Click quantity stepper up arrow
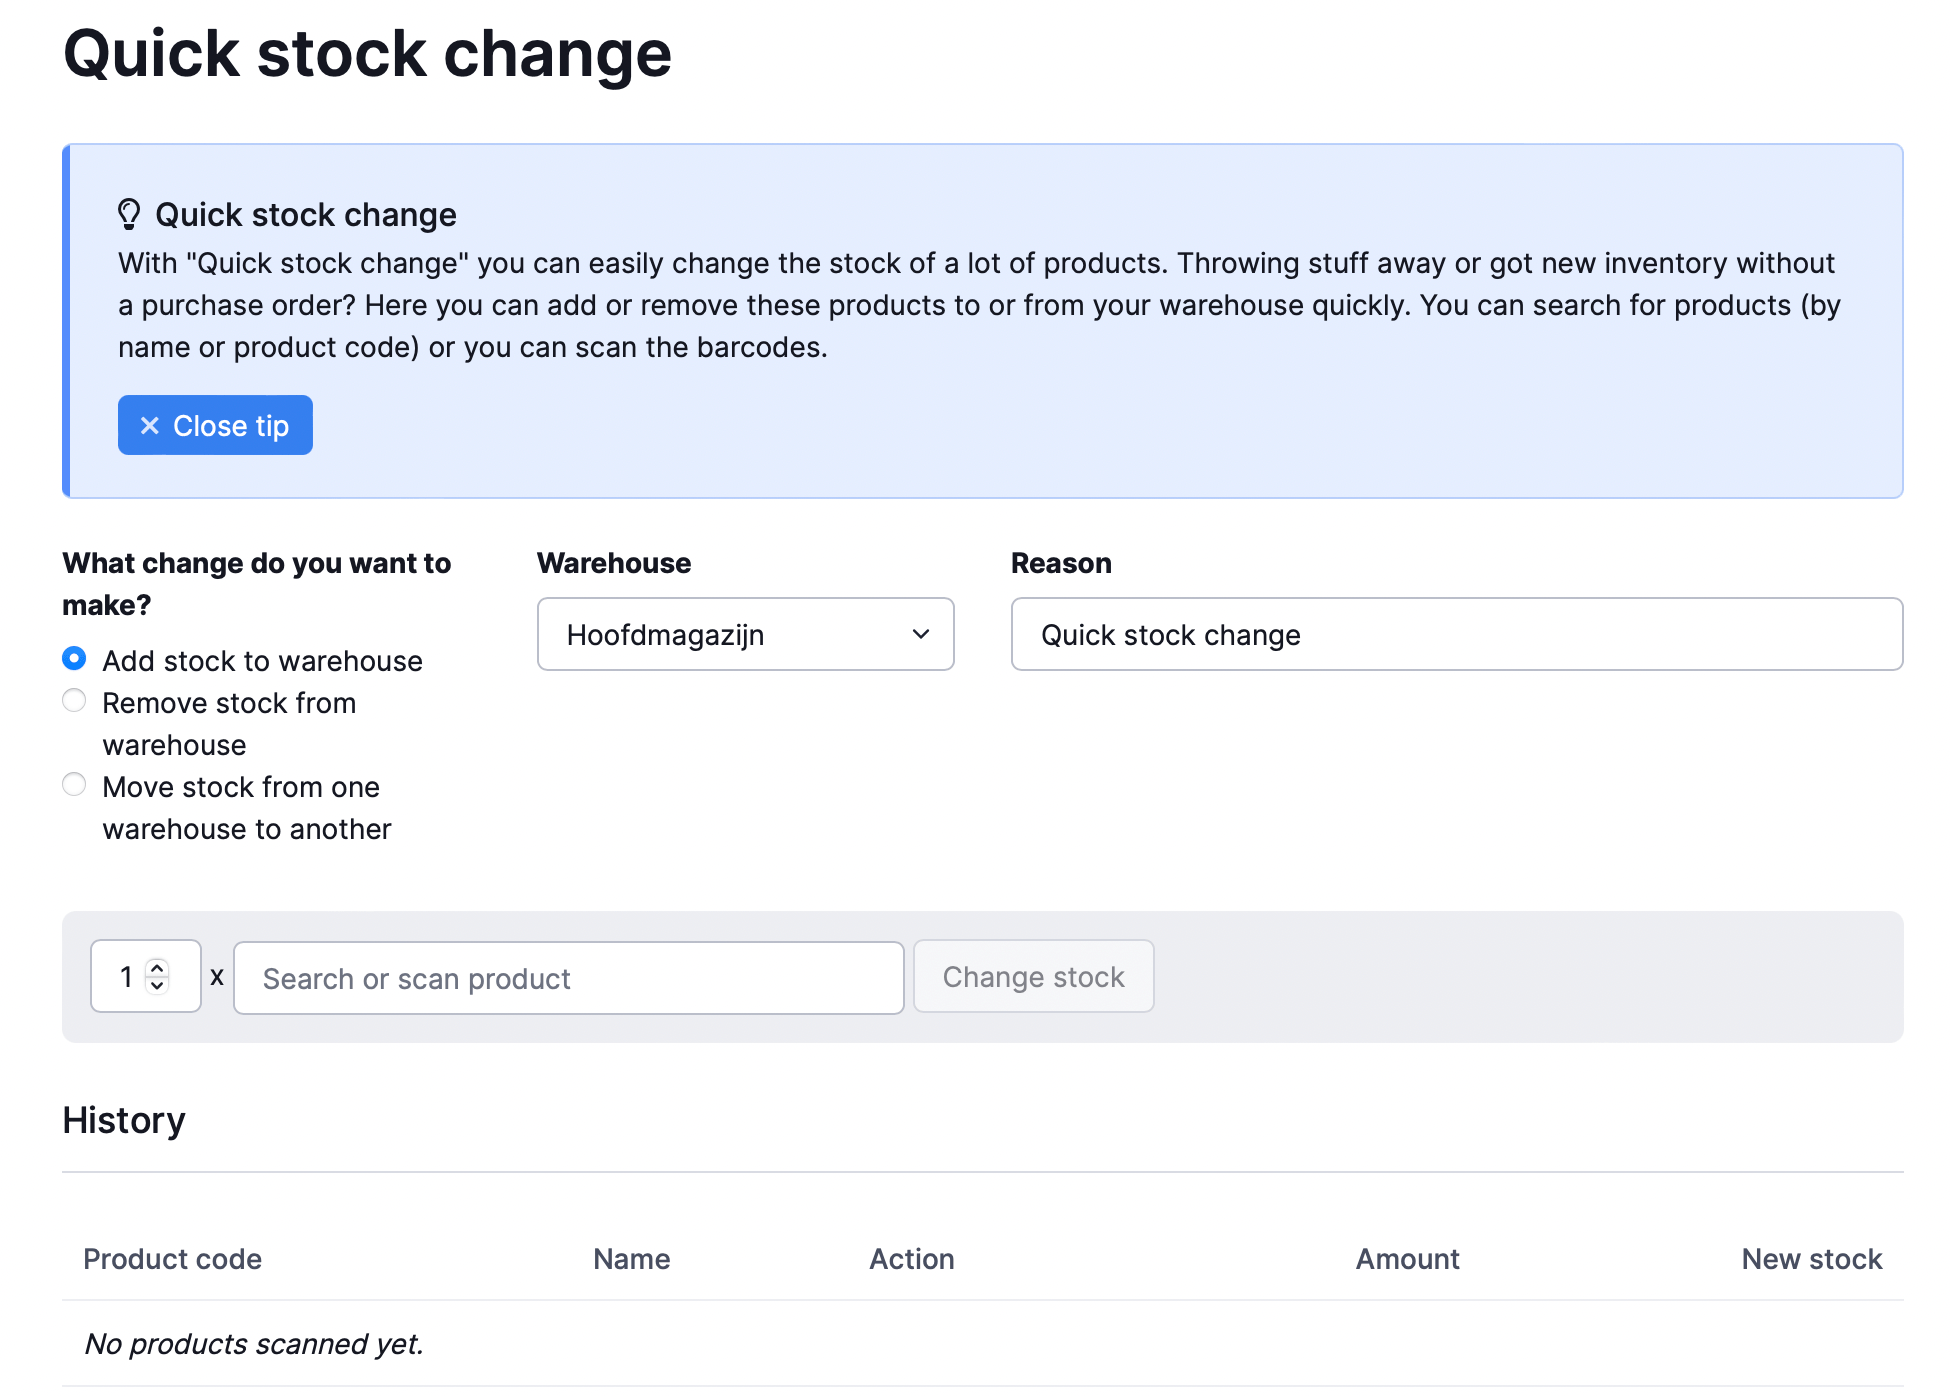 (x=157, y=967)
